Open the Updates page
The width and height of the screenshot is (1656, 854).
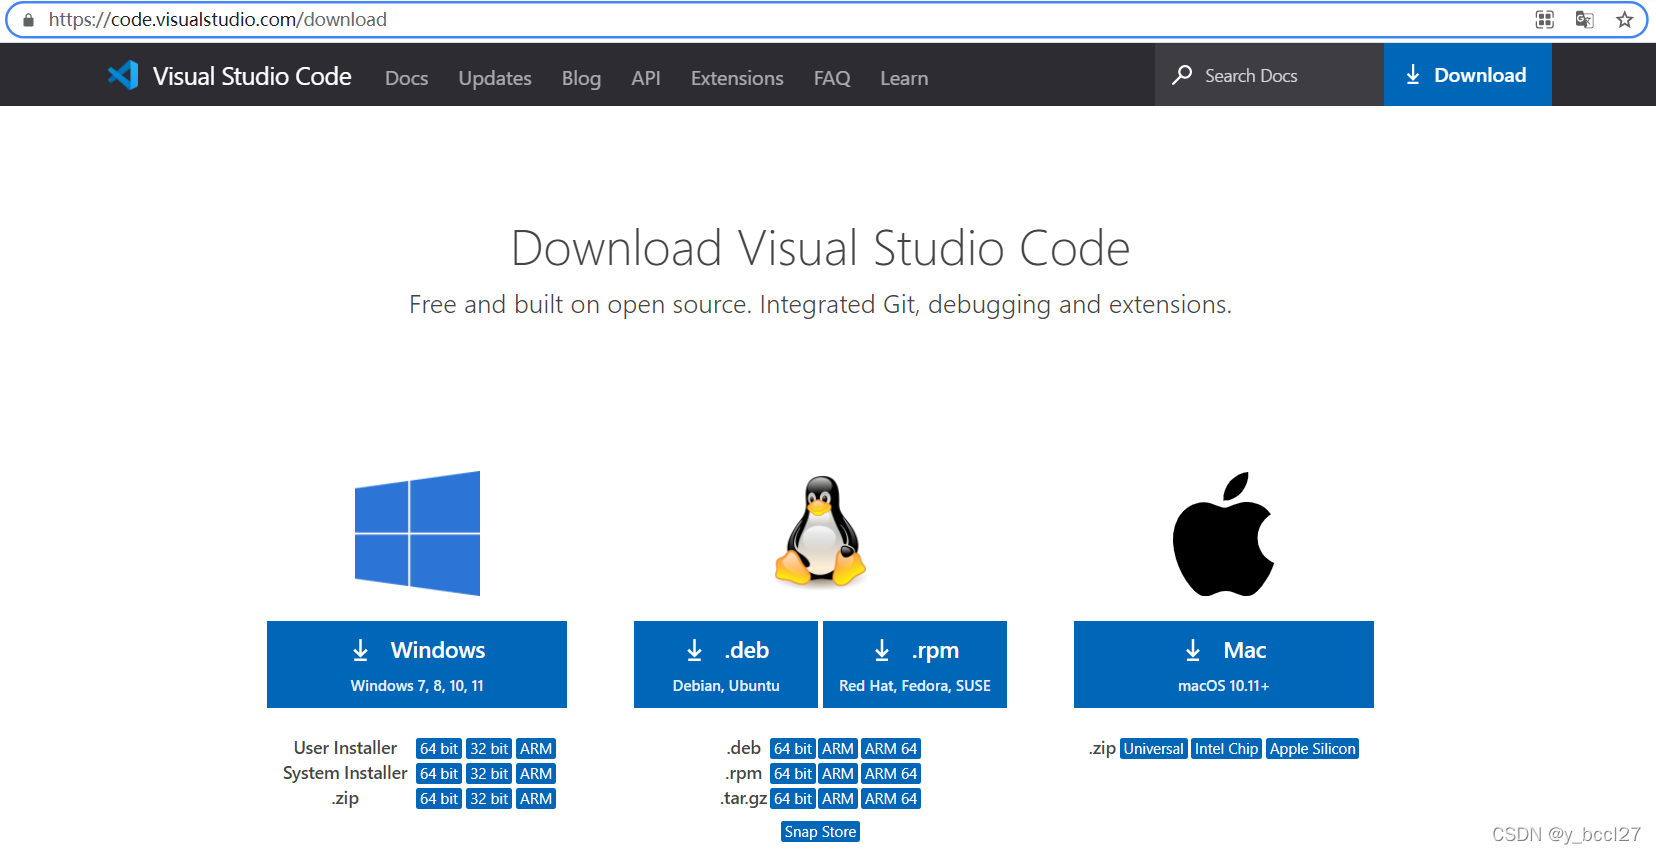(x=495, y=78)
